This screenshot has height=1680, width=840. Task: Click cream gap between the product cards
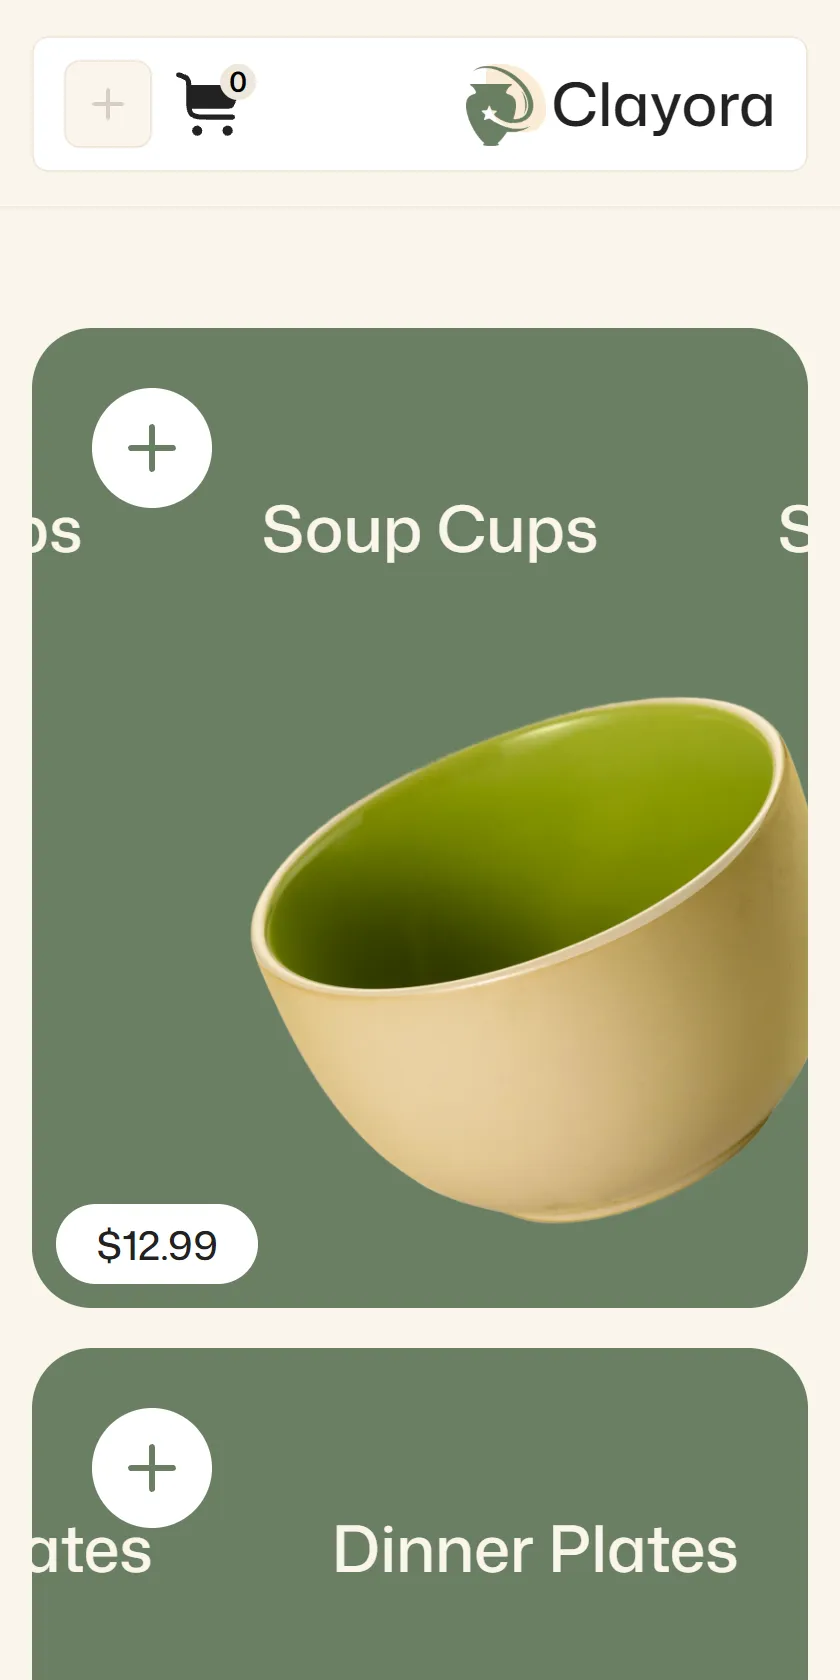(420, 1328)
